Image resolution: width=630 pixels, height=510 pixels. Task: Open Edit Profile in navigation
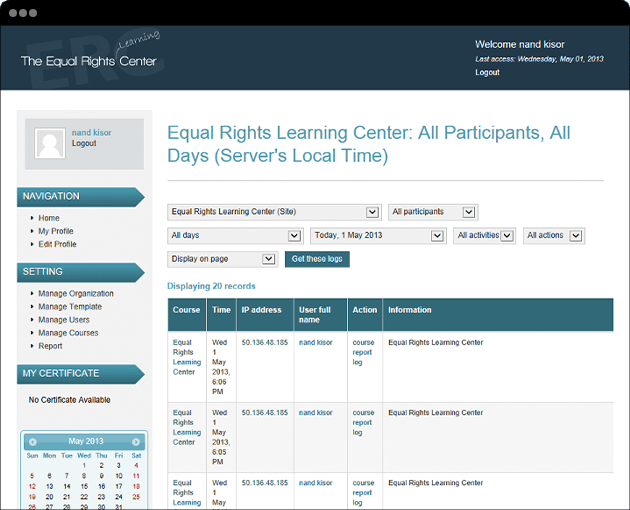(57, 244)
